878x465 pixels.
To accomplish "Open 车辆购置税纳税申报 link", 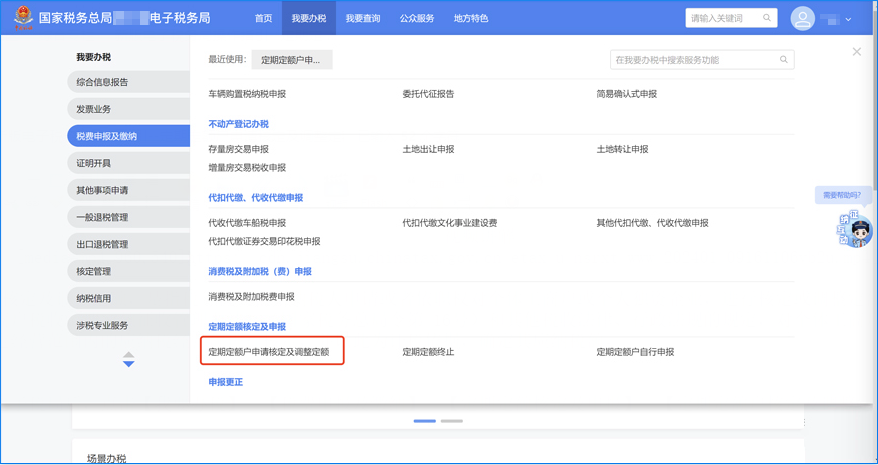I will pyautogui.click(x=247, y=94).
